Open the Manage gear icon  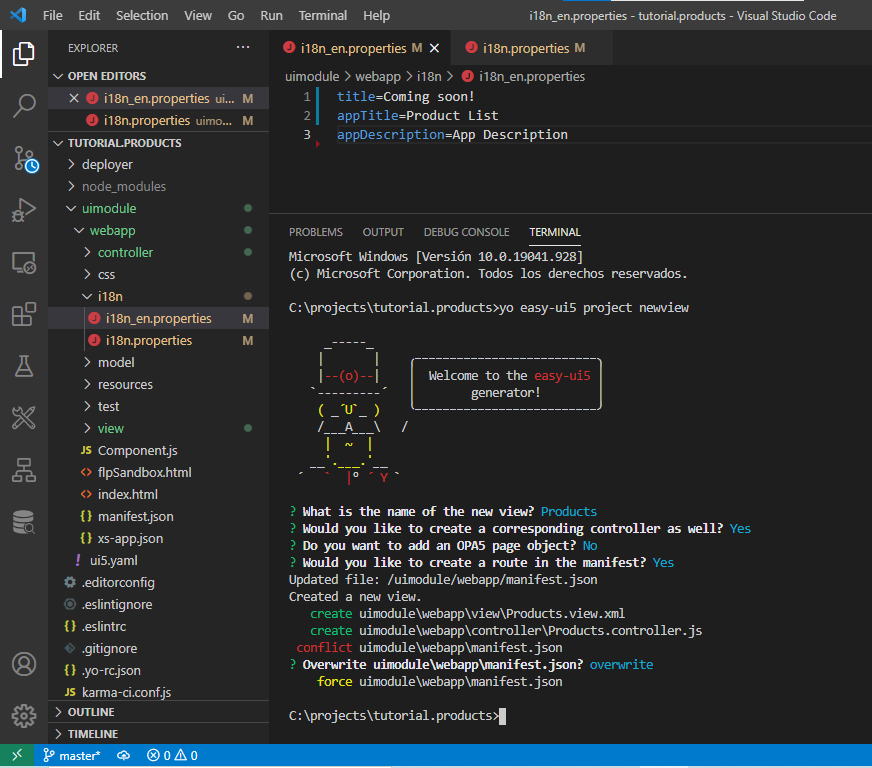pyautogui.click(x=24, y=715)
